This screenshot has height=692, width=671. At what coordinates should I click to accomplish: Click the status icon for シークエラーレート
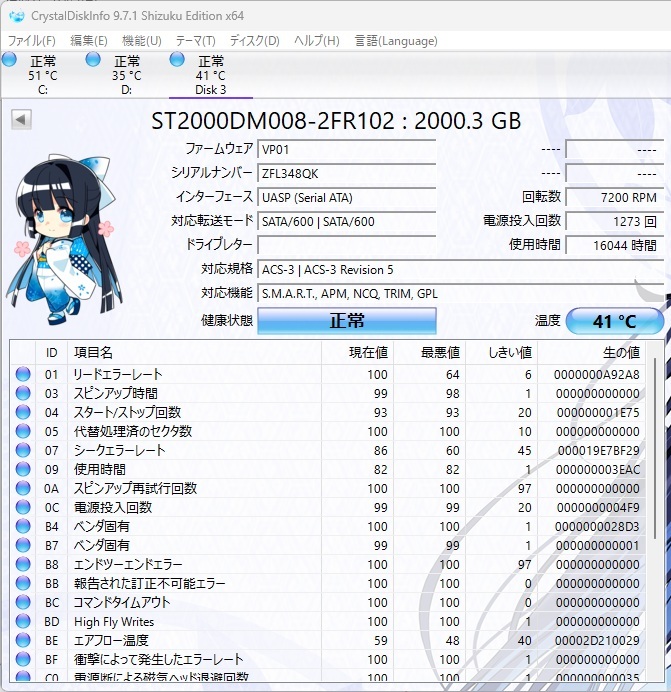pyautogui.click(x=23, y=450)
